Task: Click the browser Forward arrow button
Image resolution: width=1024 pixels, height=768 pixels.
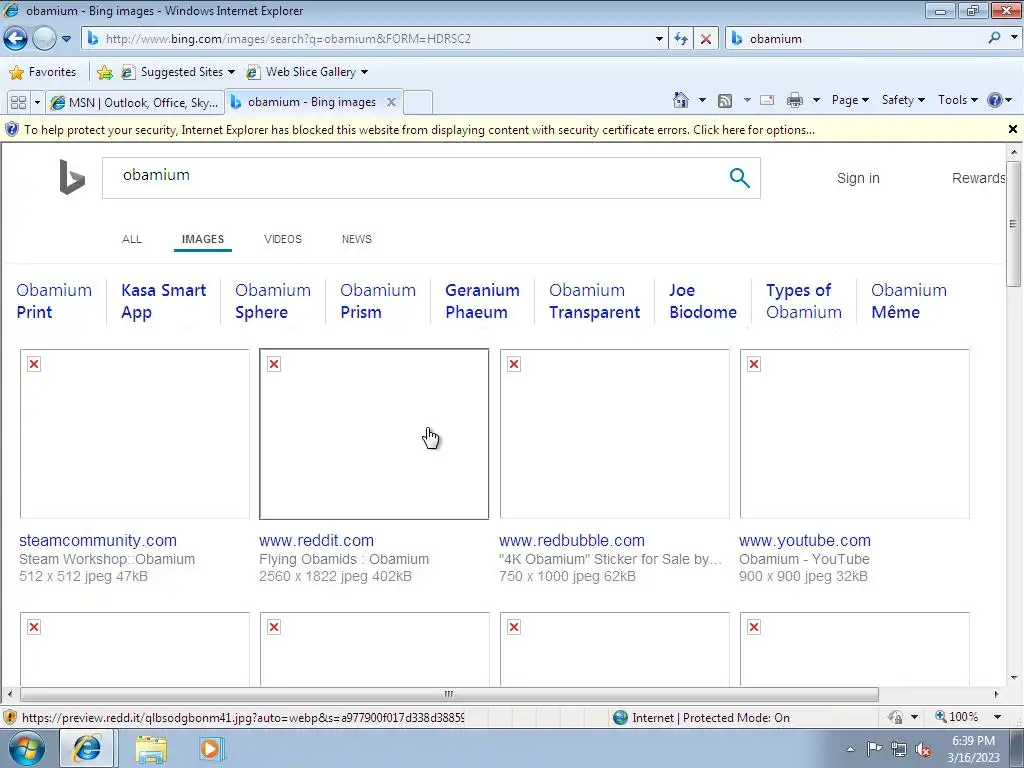Action: (x=44, y=39)
